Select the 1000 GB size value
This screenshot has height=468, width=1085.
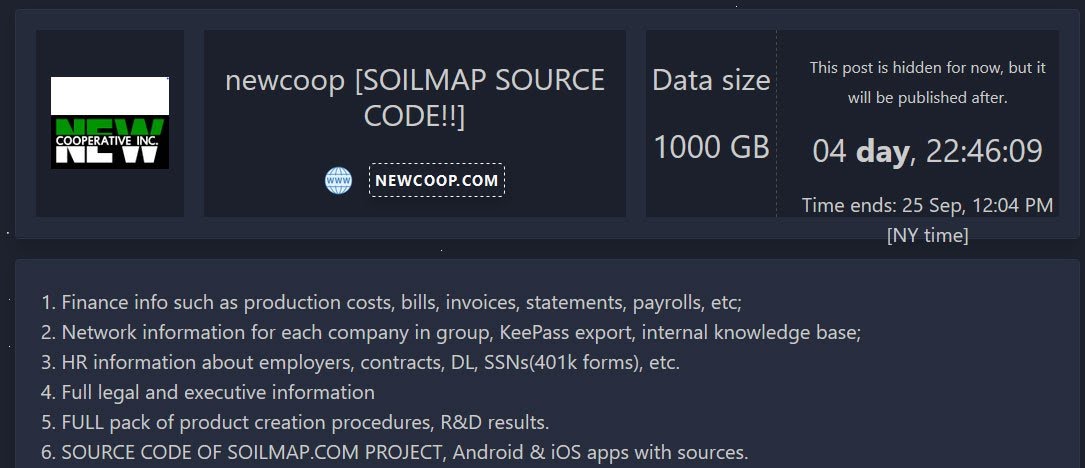711,147
